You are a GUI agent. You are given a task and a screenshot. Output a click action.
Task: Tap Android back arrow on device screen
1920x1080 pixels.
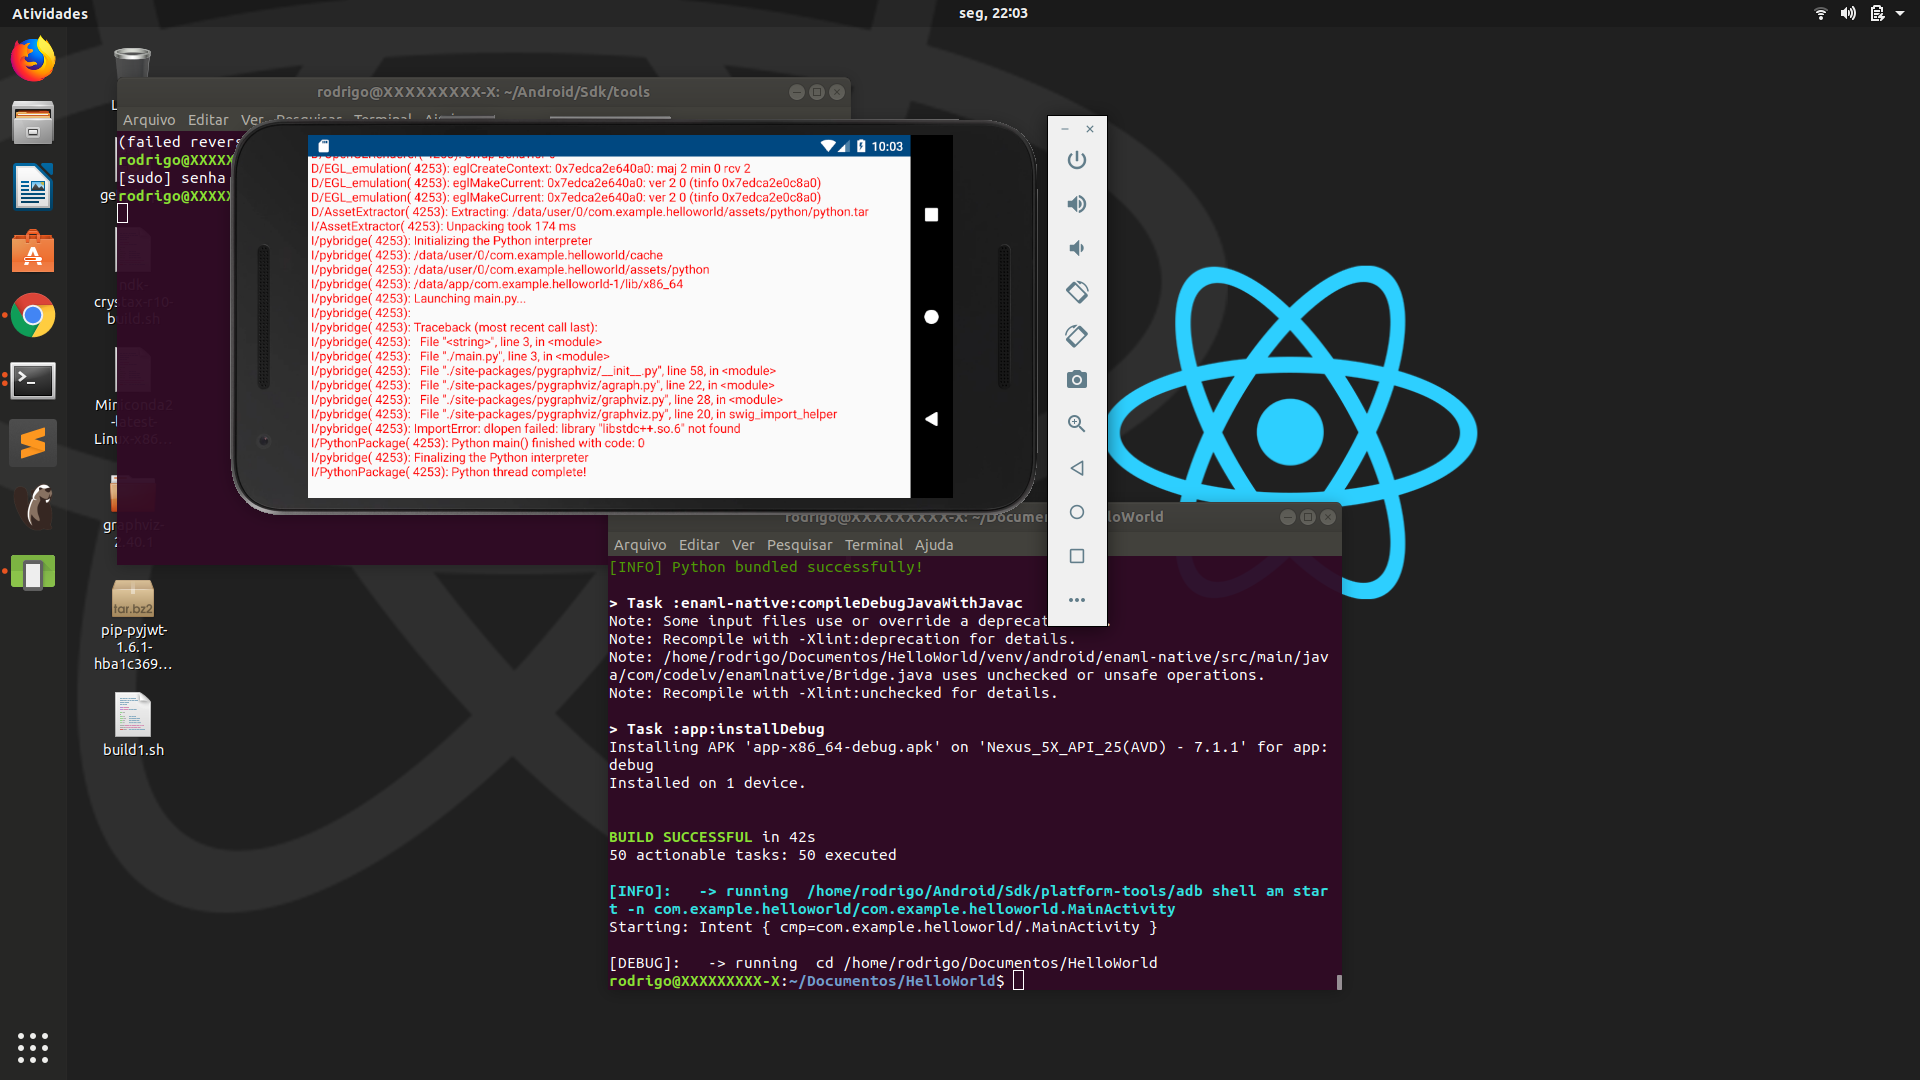point(931,419)
